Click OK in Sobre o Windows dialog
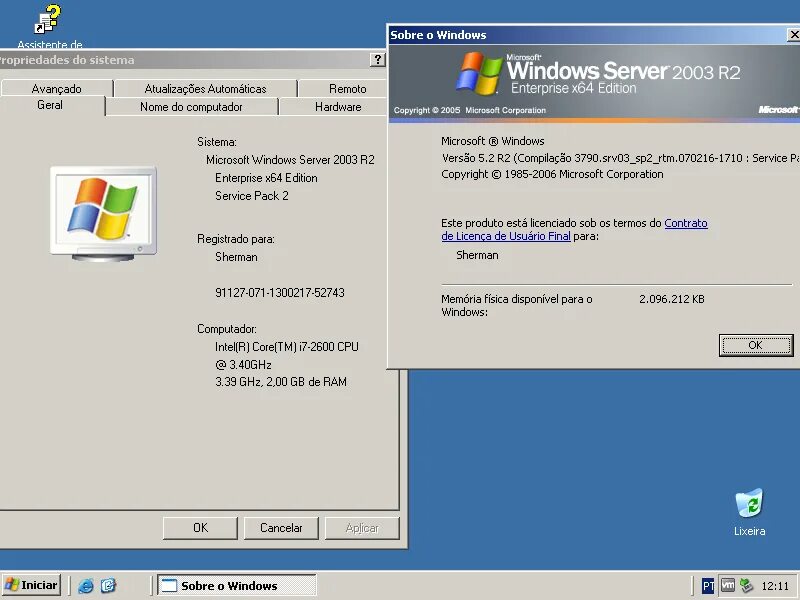800x600 pixels. point(756,345)
